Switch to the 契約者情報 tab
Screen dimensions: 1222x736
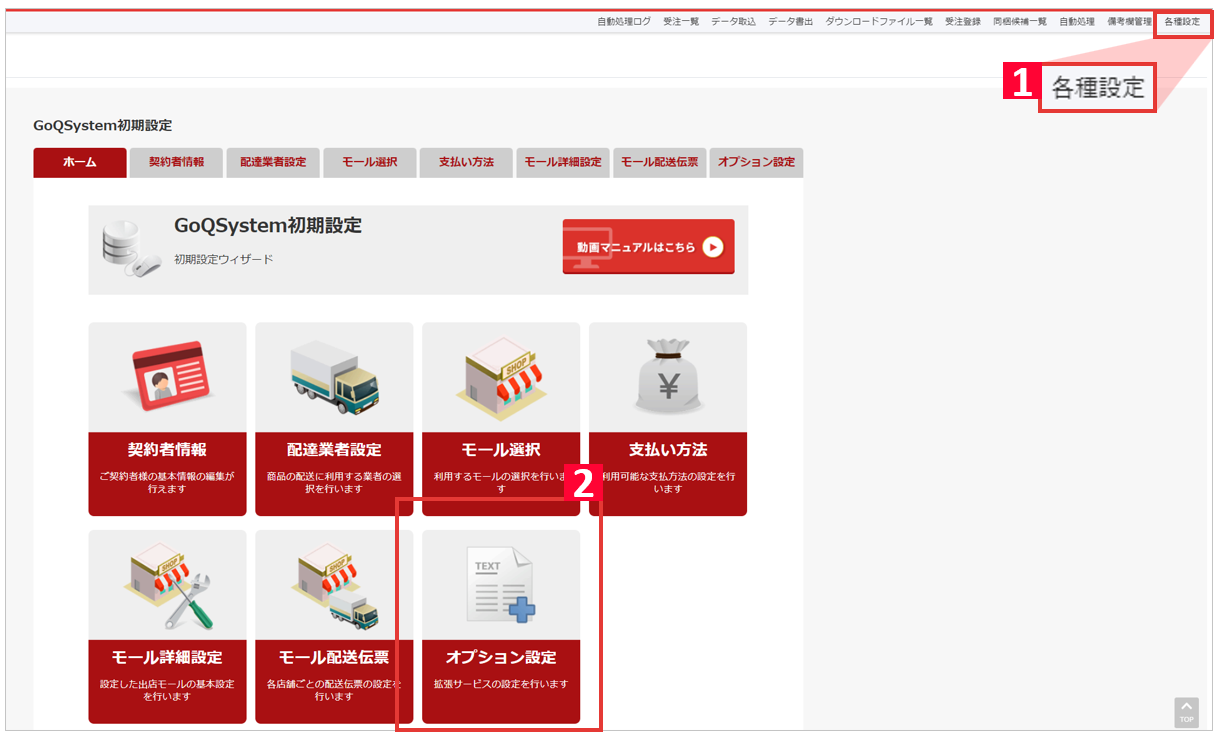177,162
